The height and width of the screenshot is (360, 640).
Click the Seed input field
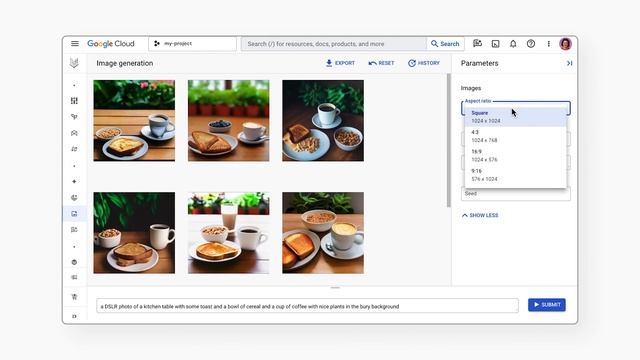516,194
